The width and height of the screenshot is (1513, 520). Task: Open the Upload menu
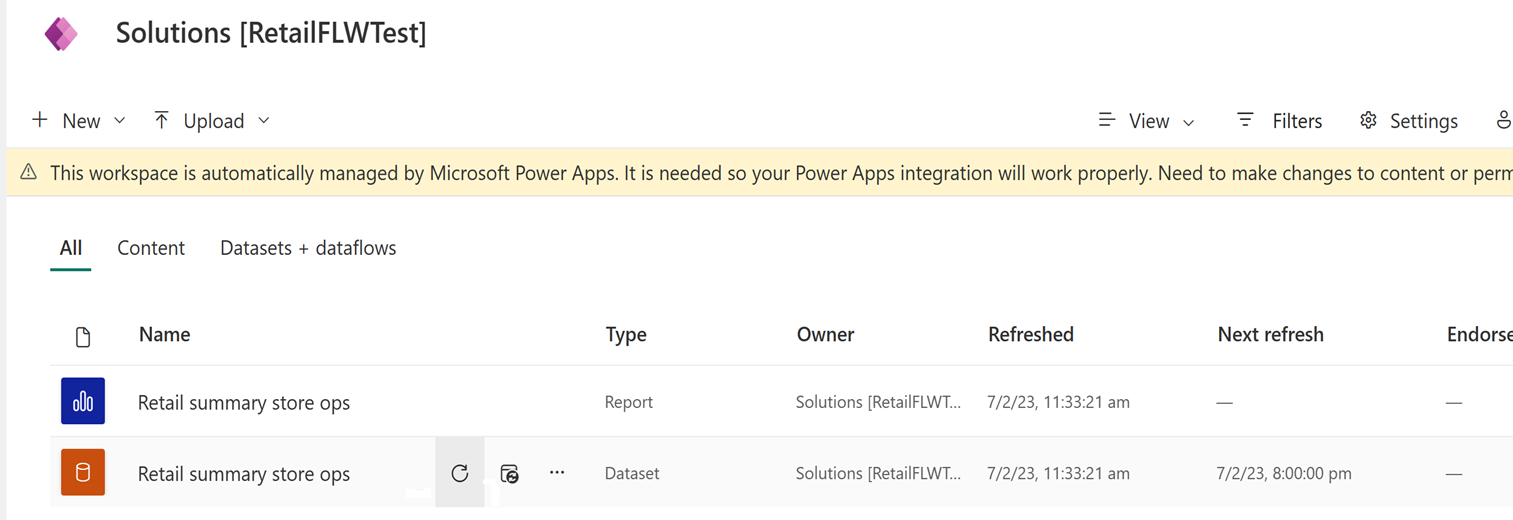[212, 121]
